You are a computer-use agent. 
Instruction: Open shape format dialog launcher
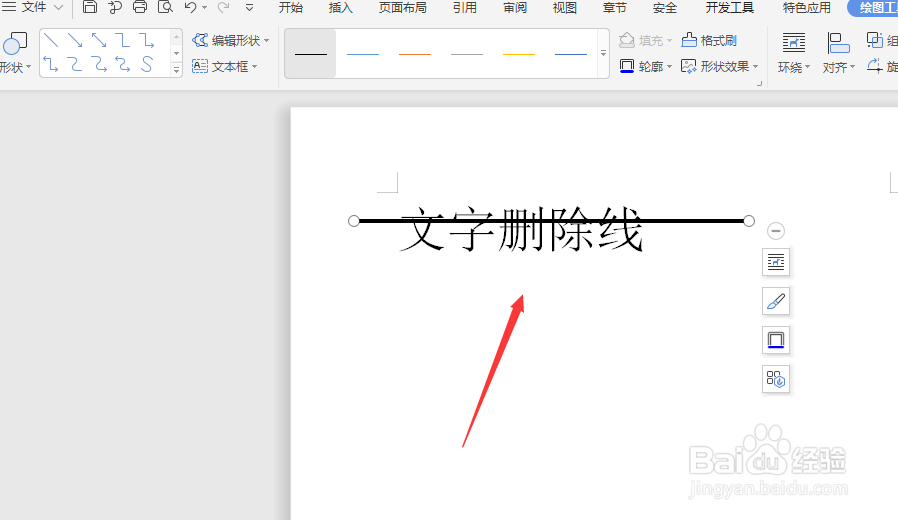759,84
